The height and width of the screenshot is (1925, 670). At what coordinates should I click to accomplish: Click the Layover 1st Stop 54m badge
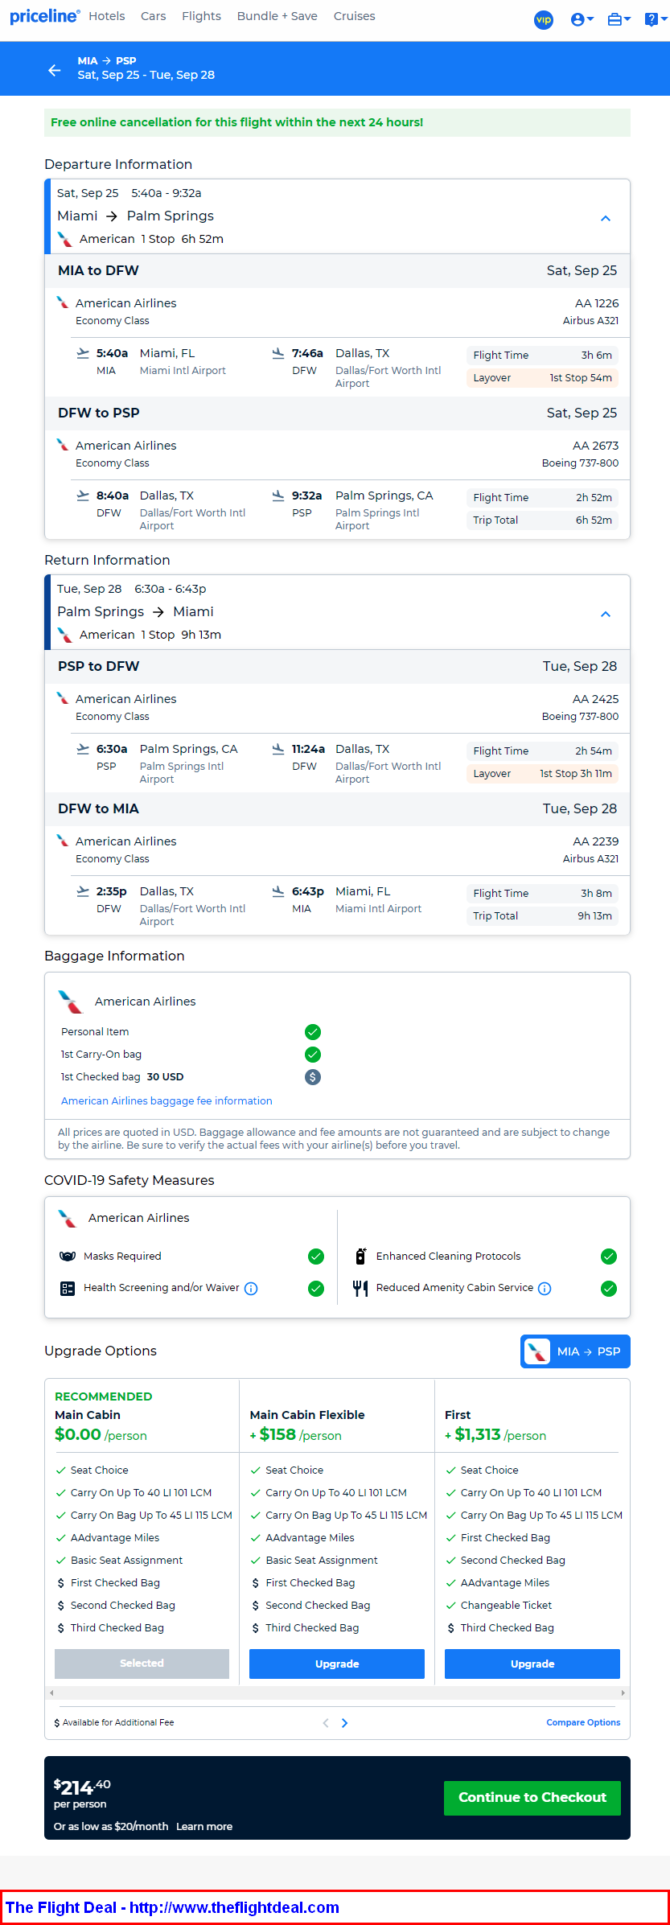[542, 378]
